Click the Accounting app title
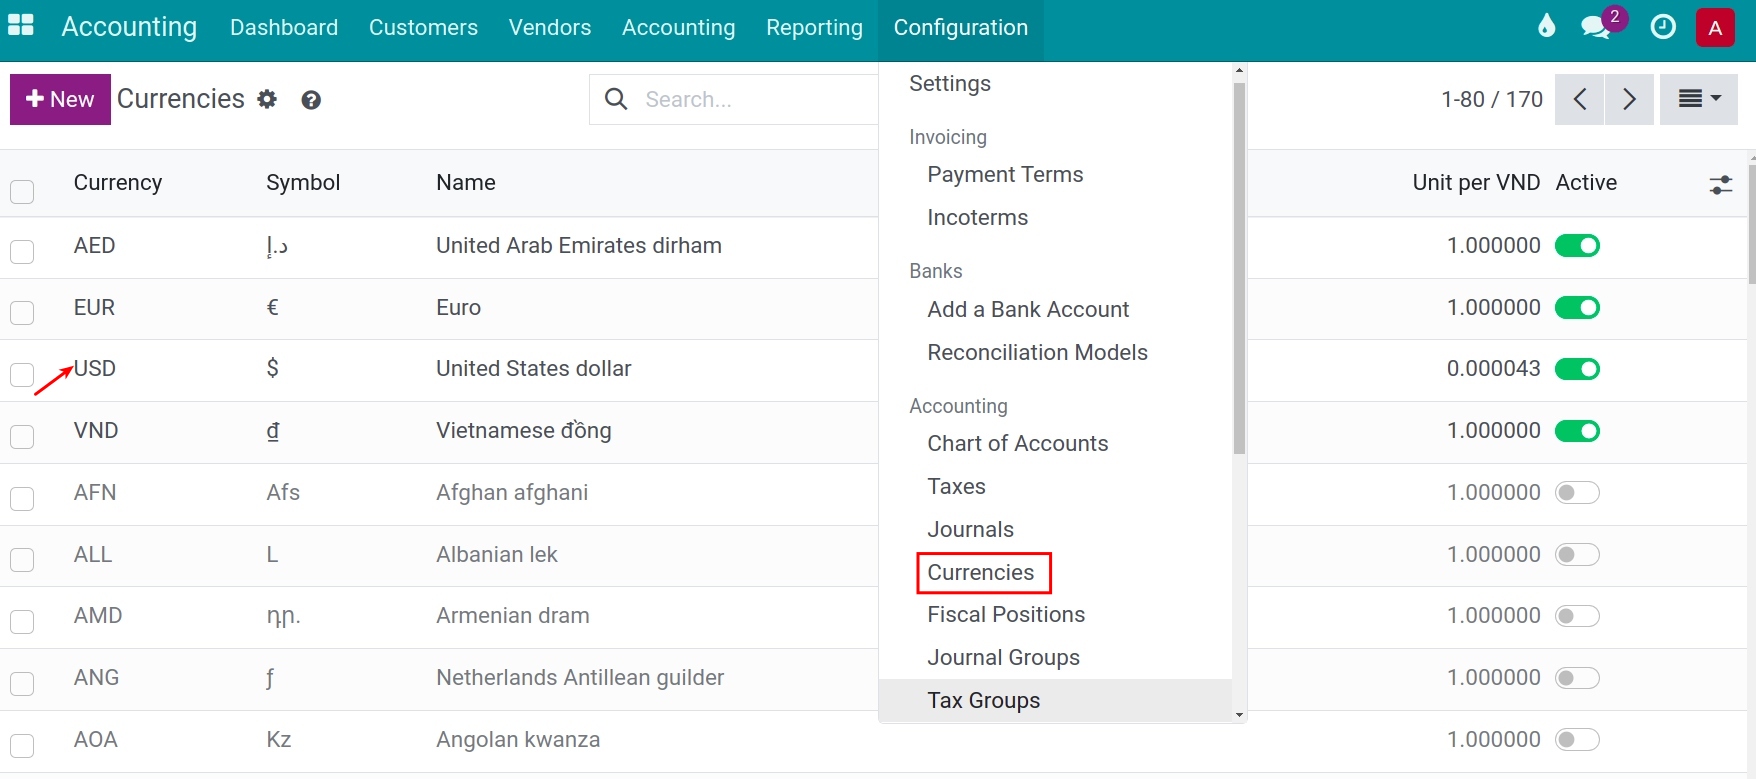This screenshot has width=1756, height=779. point(129,27)
